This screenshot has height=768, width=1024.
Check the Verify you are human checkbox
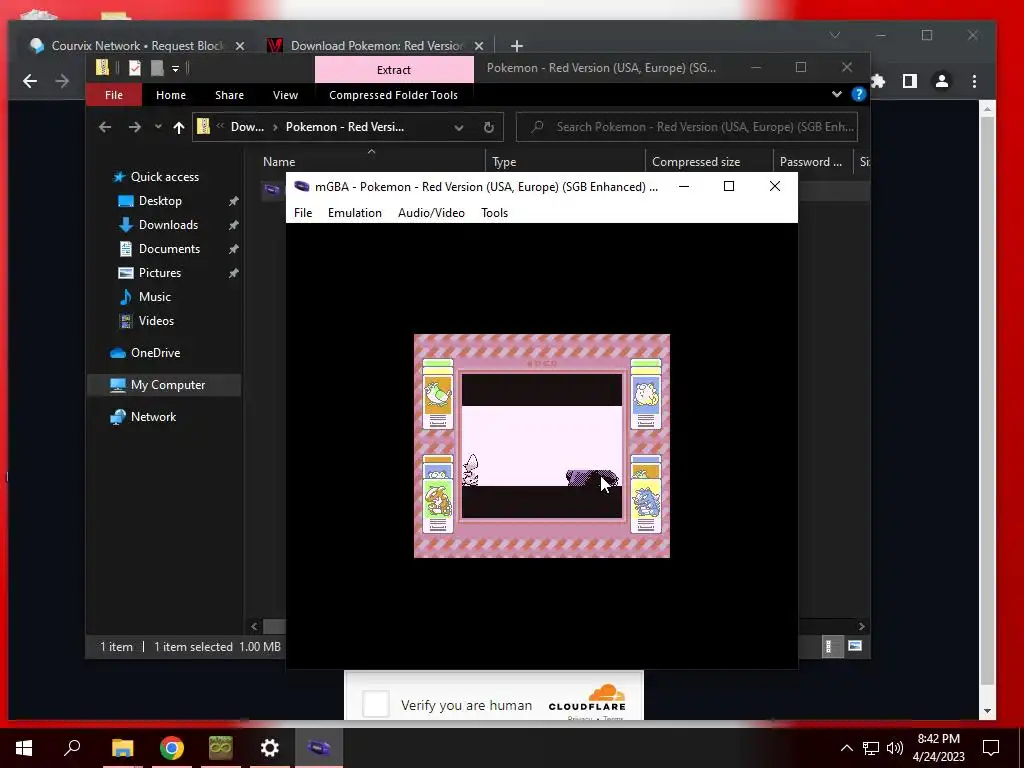(376, 705)
